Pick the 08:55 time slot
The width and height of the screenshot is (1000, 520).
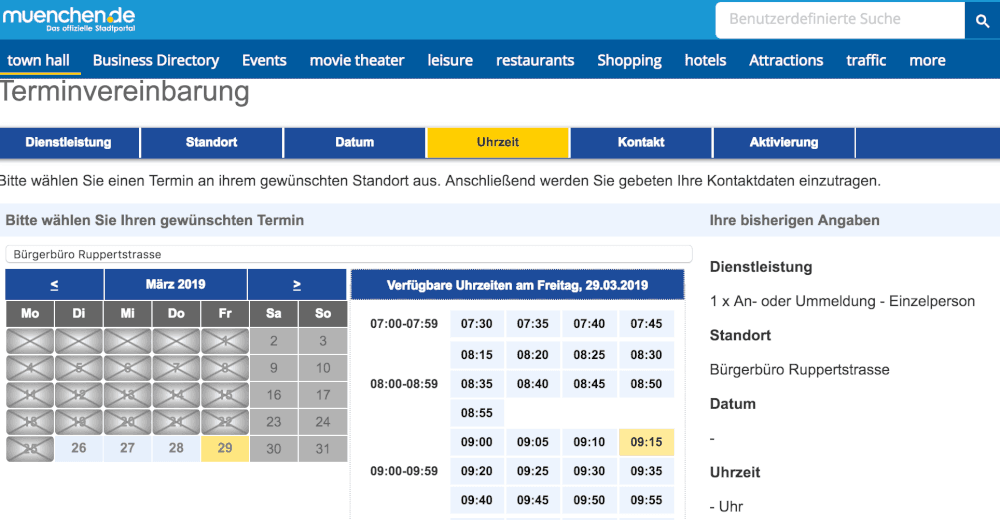point(477,412)
